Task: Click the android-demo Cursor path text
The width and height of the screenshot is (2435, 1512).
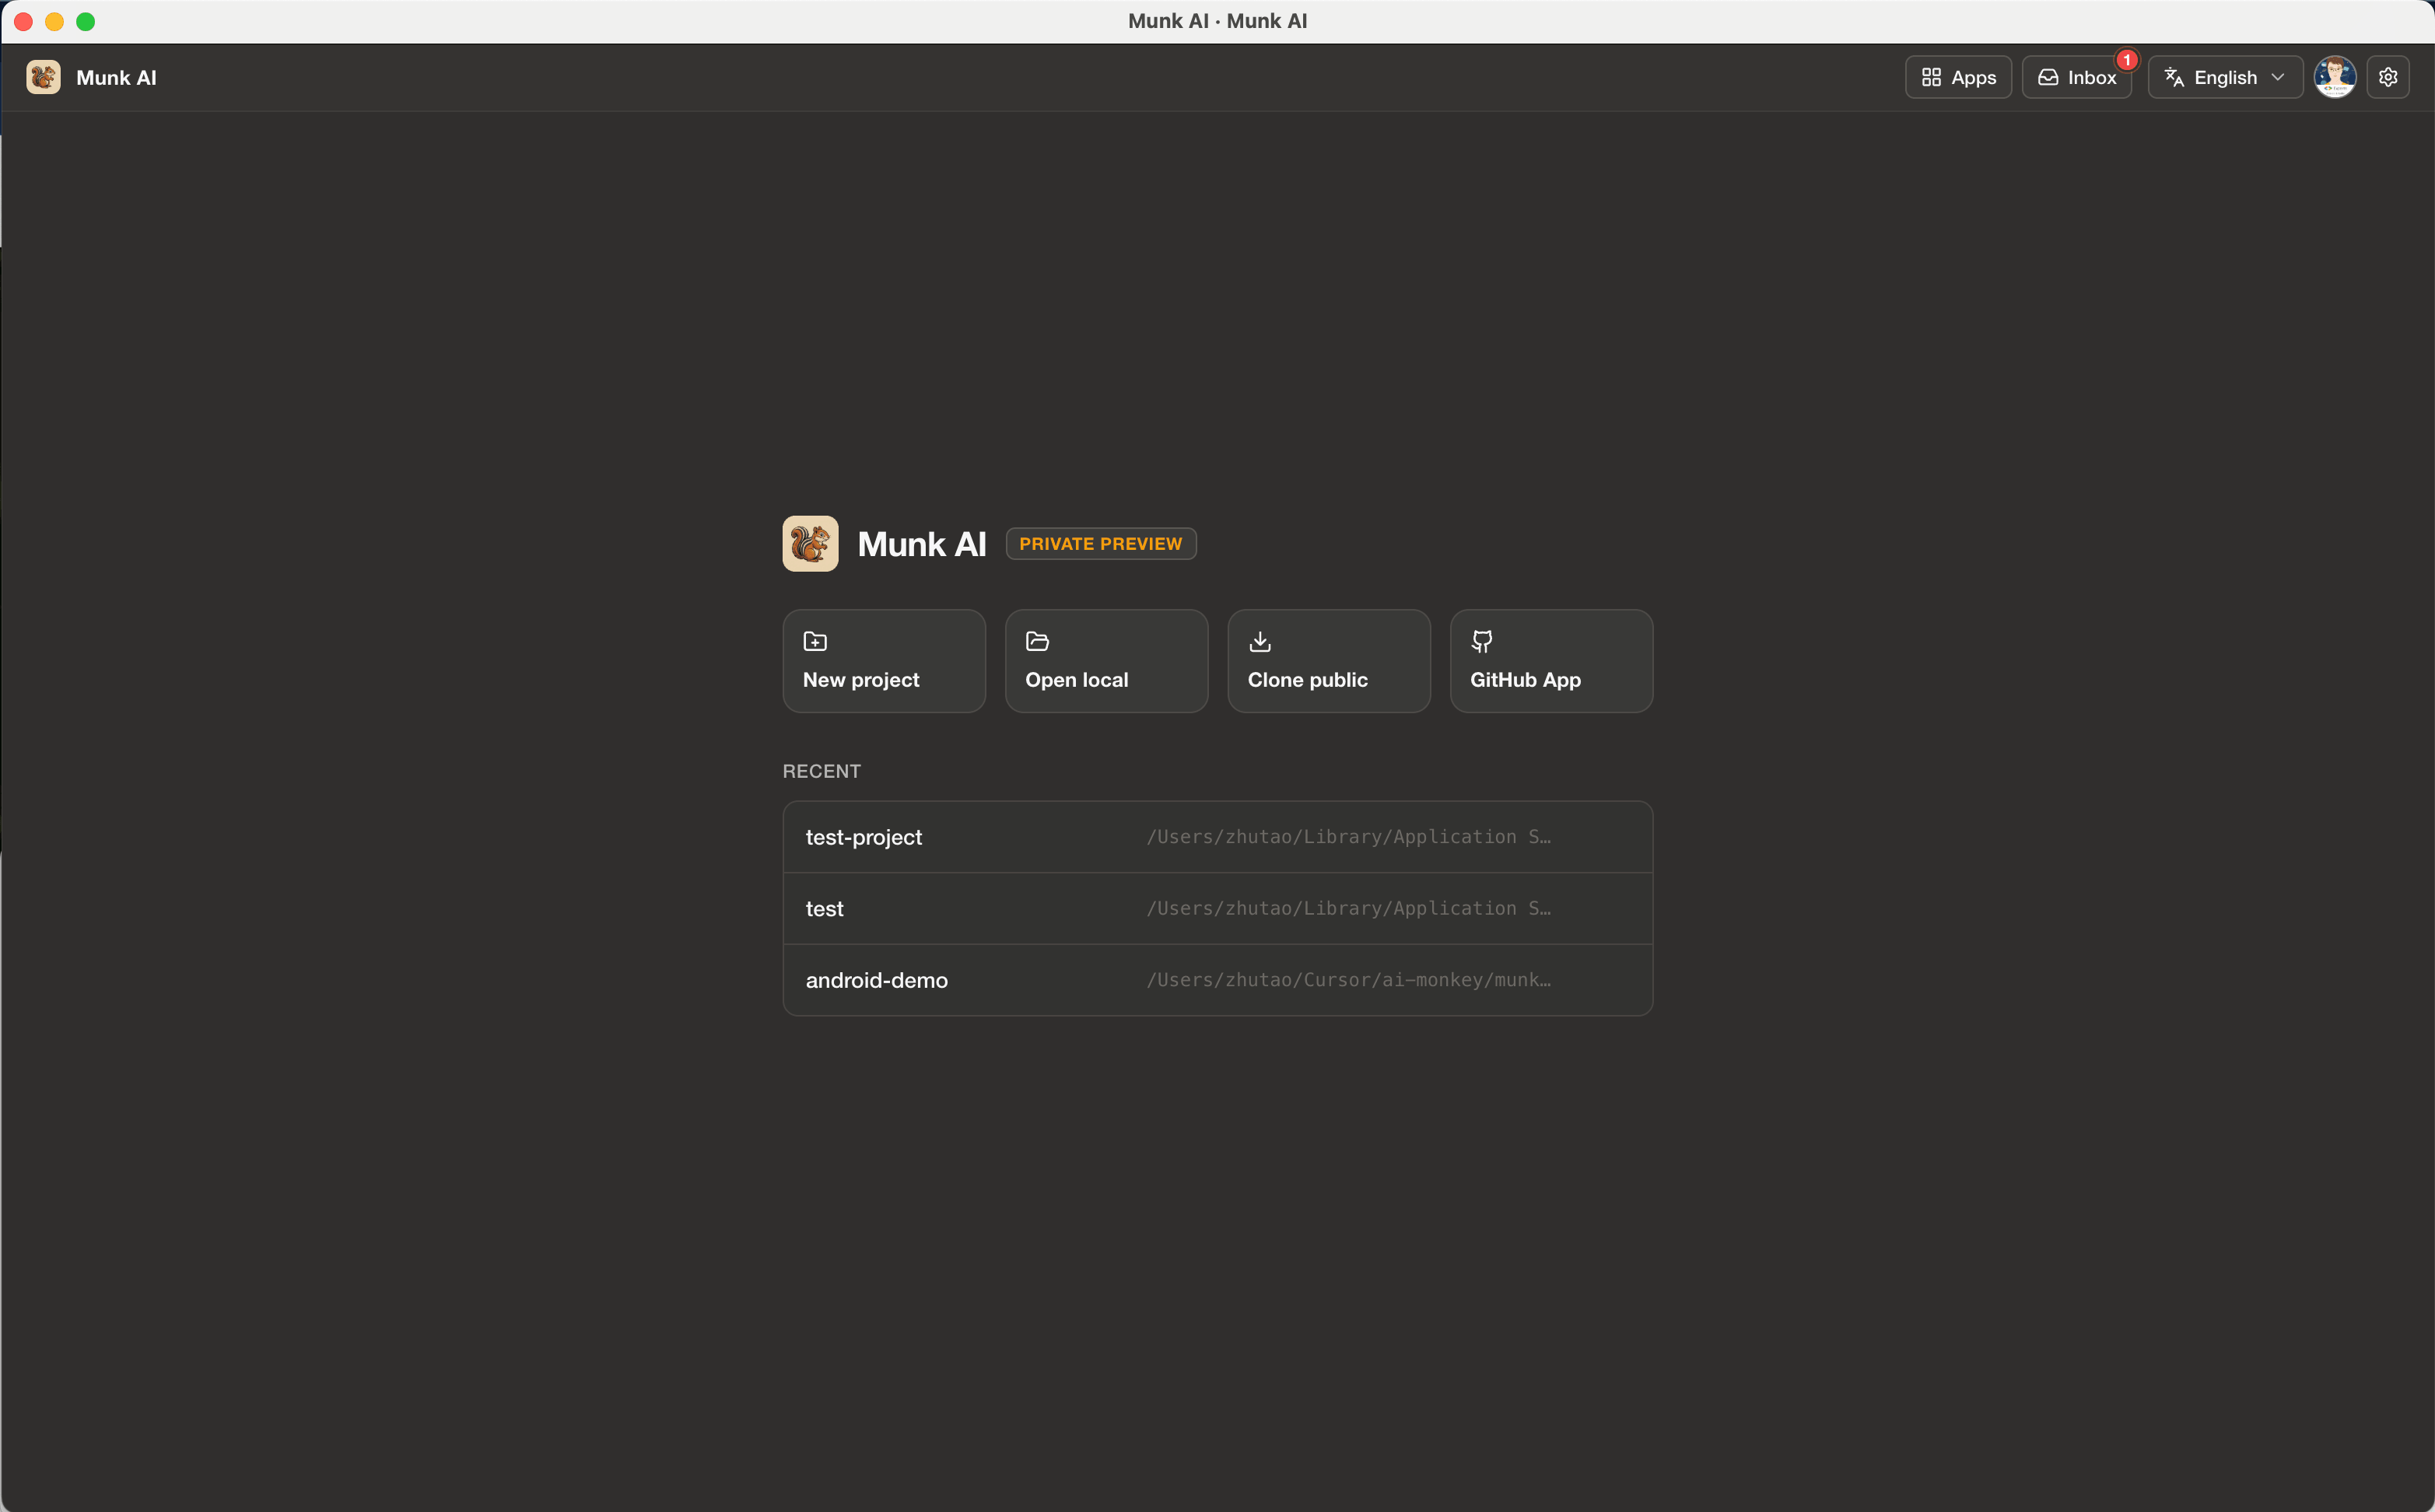Action: click(x=1348, y=980)
